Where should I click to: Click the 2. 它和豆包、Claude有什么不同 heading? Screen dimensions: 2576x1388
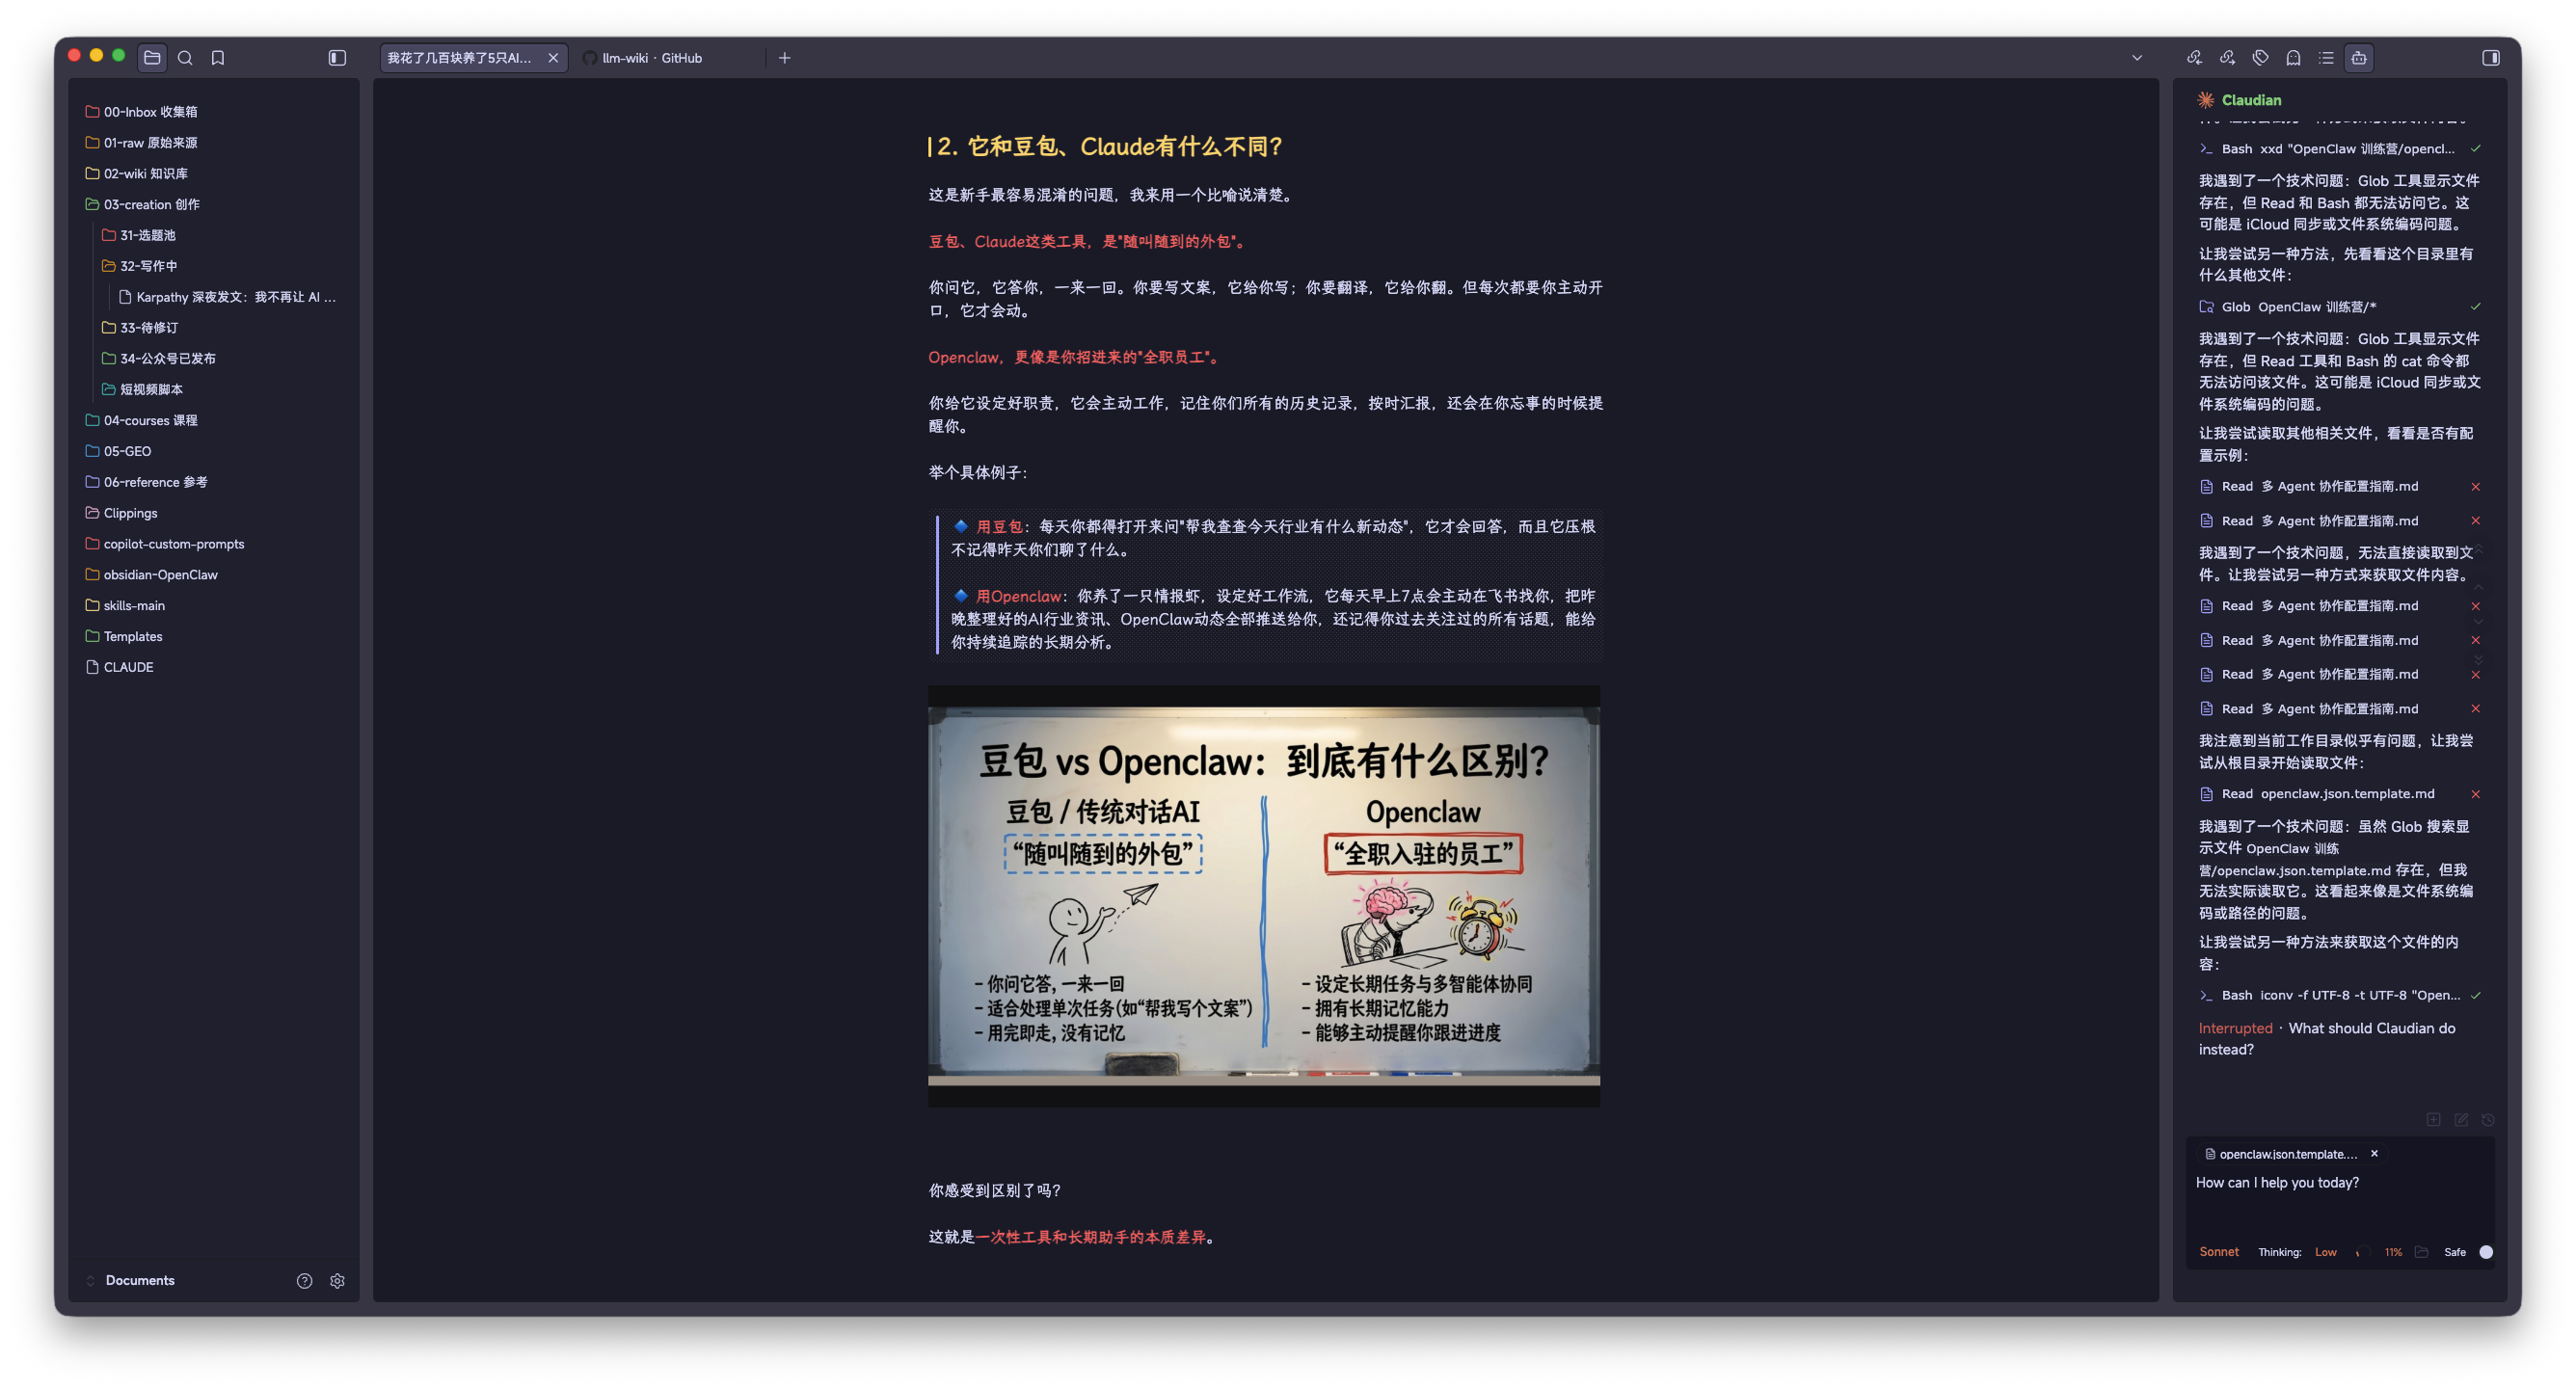pyautogui.click(x=1109, y=147)
